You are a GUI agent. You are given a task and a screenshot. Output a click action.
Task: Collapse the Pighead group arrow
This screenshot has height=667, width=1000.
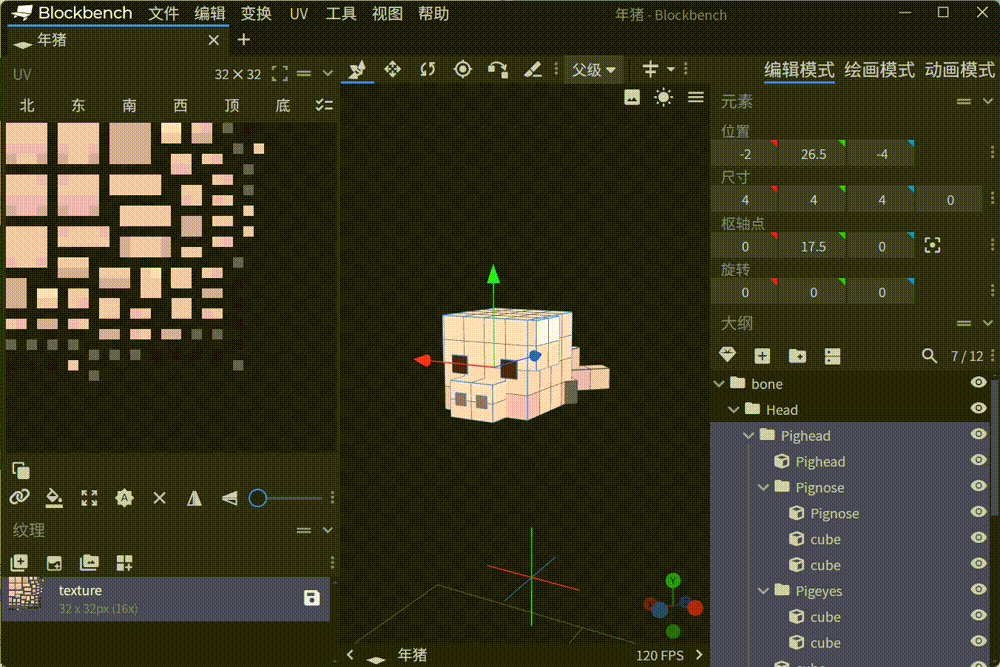749,435
